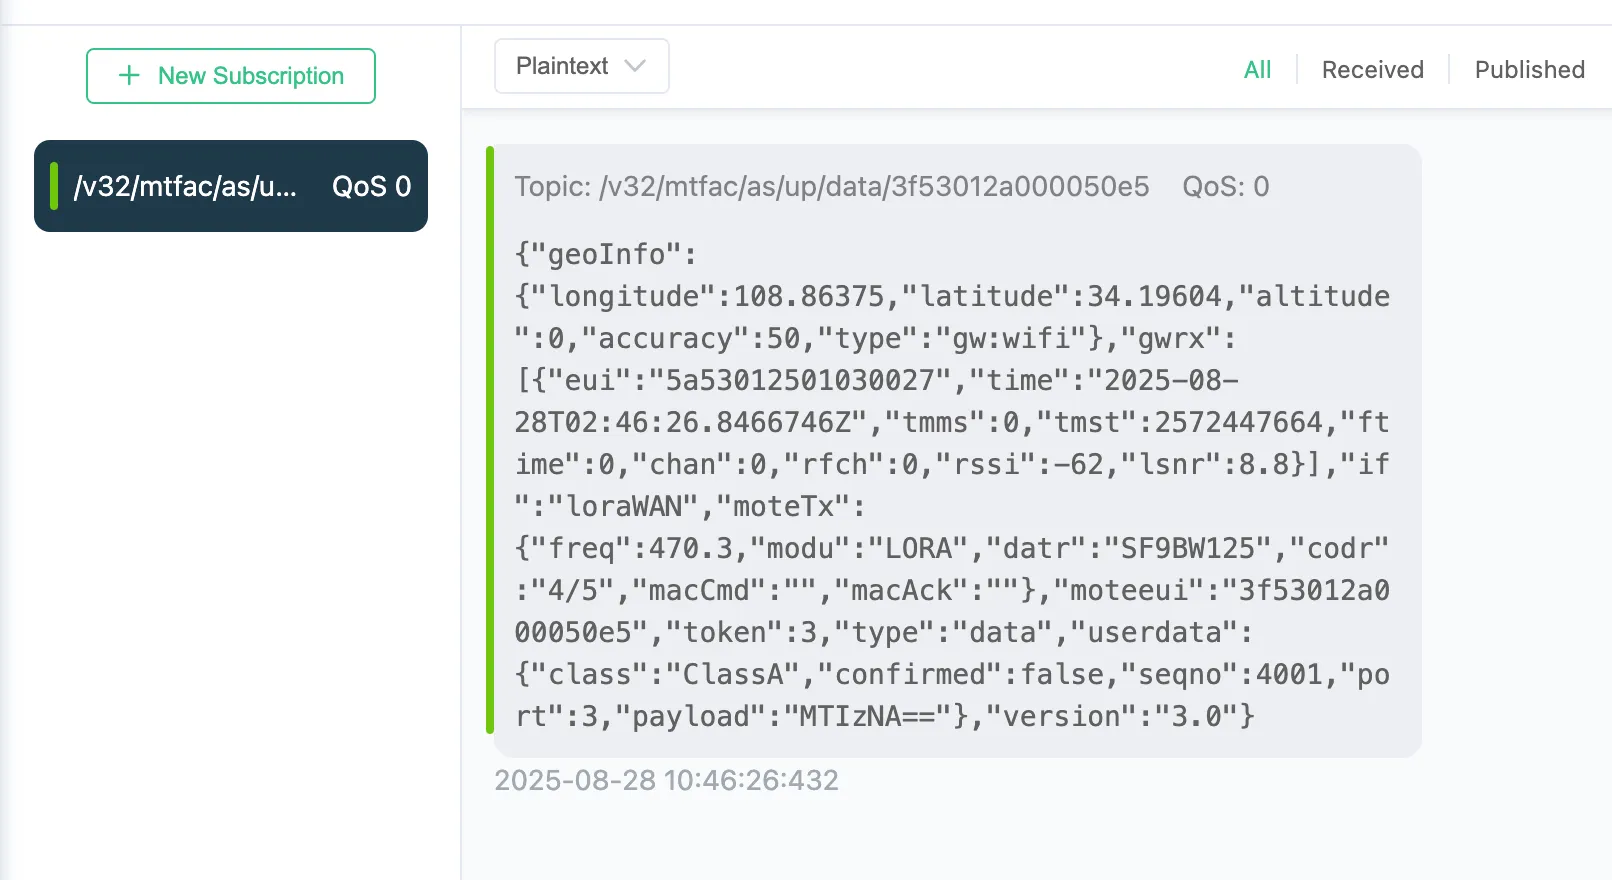This screenshot has width=1612, height=880.
Task: Click the green color marker on subscription
Action: click(x=54, y=186)
